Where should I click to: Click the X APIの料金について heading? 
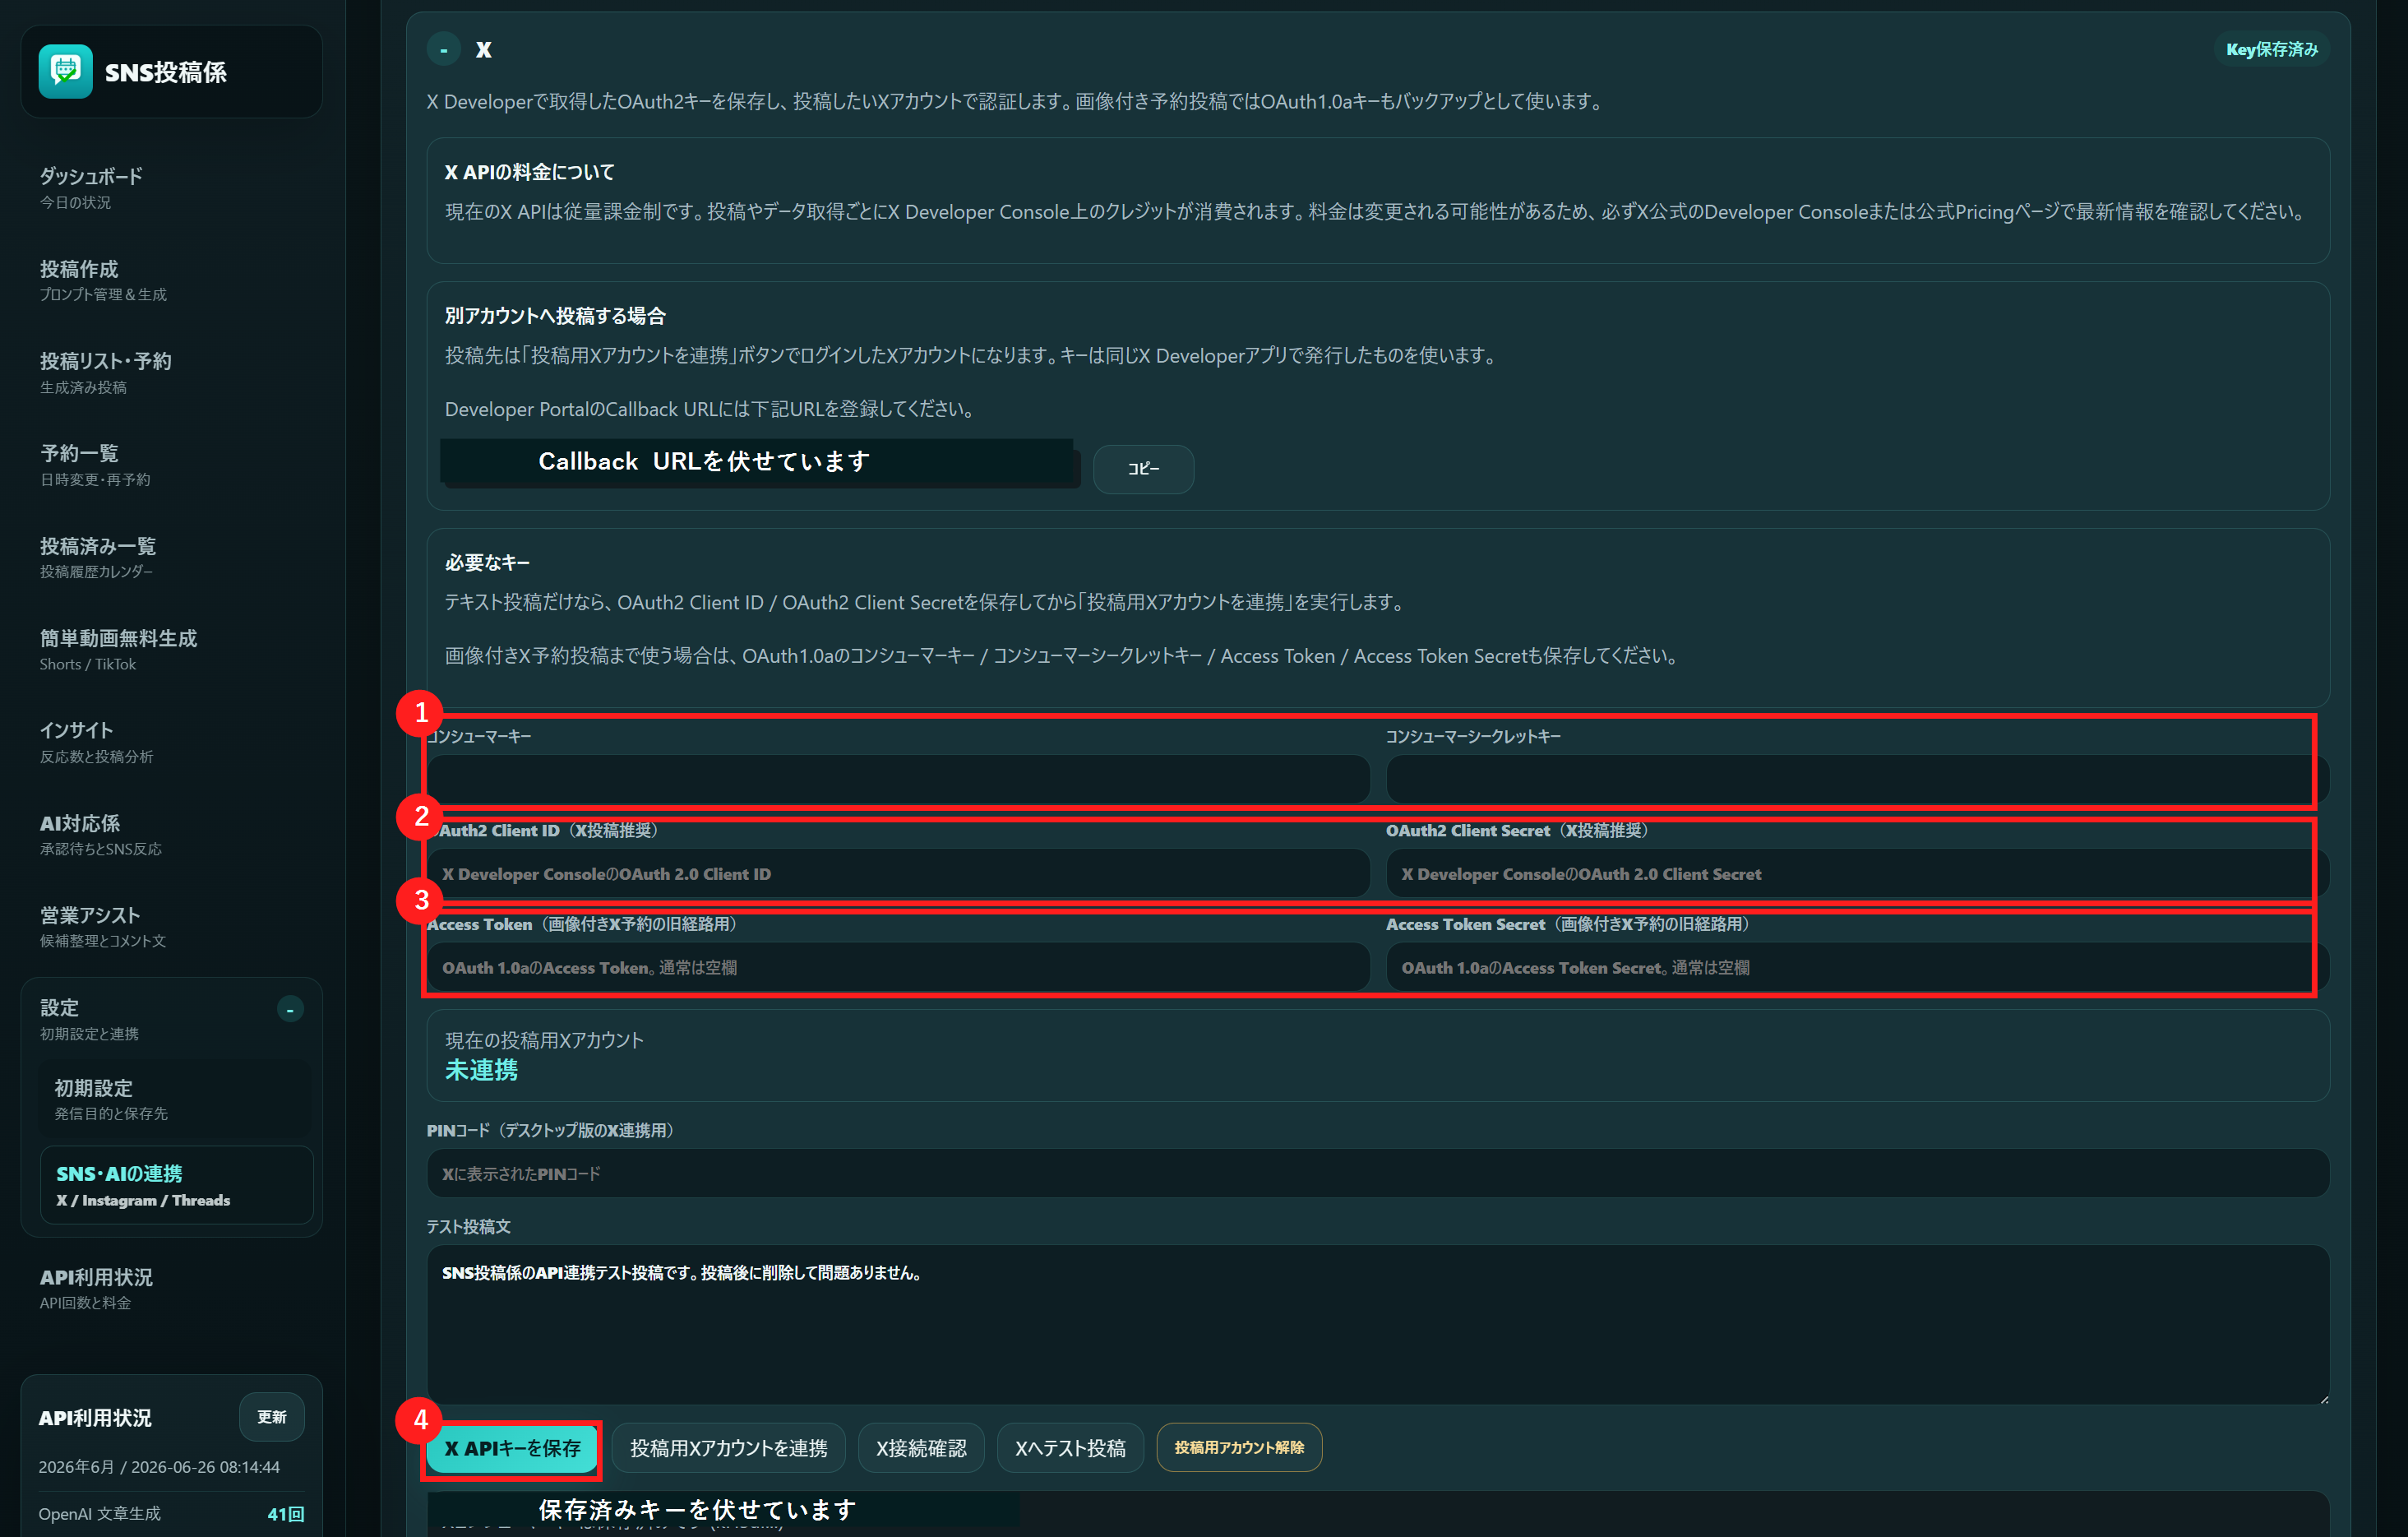tap(530, 172)
